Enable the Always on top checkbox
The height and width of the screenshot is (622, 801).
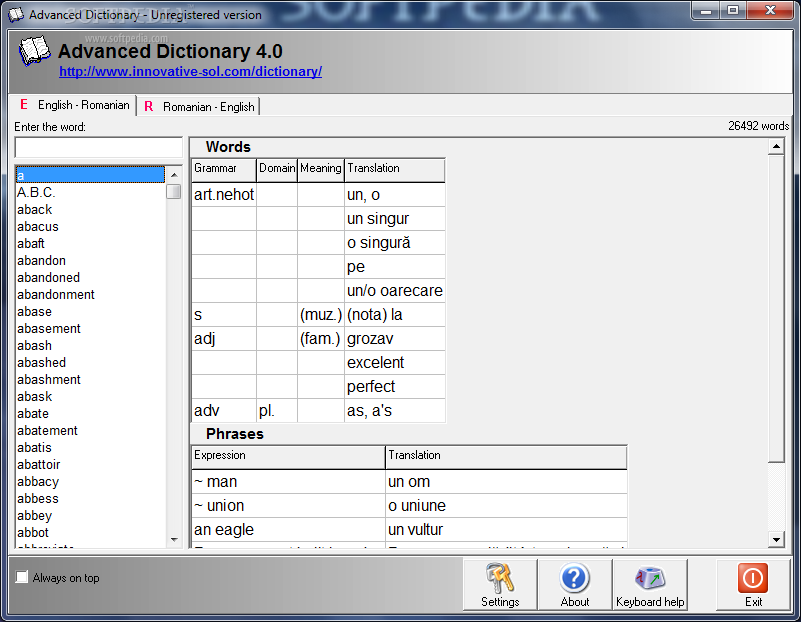click(21, 577)
